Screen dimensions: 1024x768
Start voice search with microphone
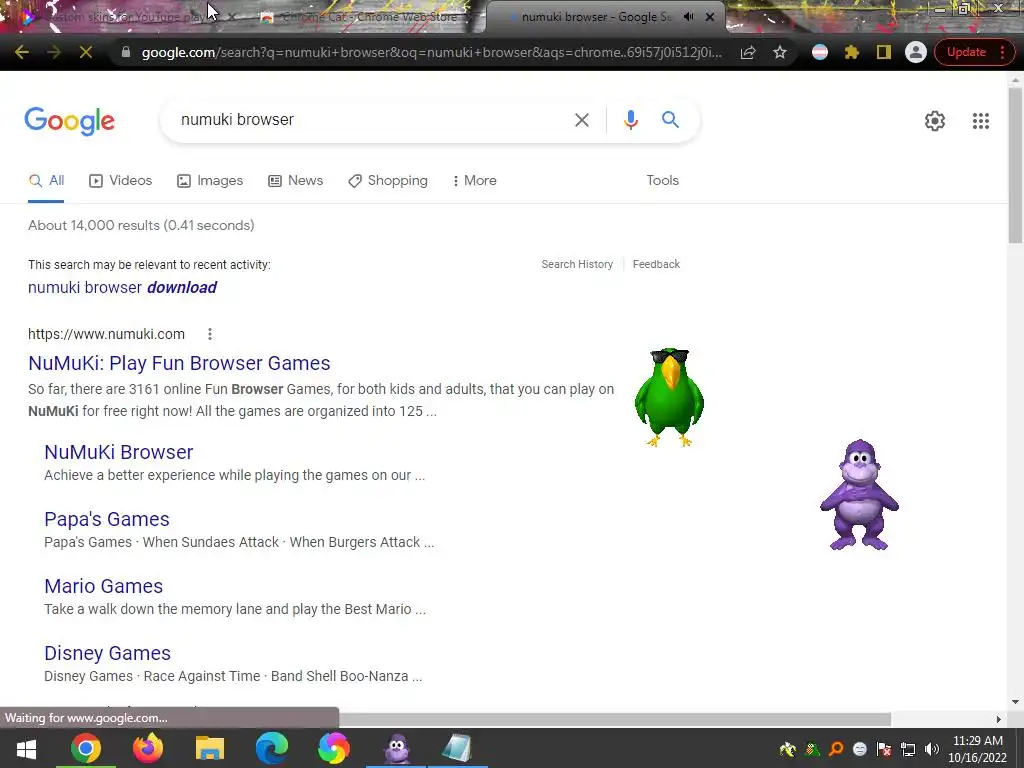(630, 120)
